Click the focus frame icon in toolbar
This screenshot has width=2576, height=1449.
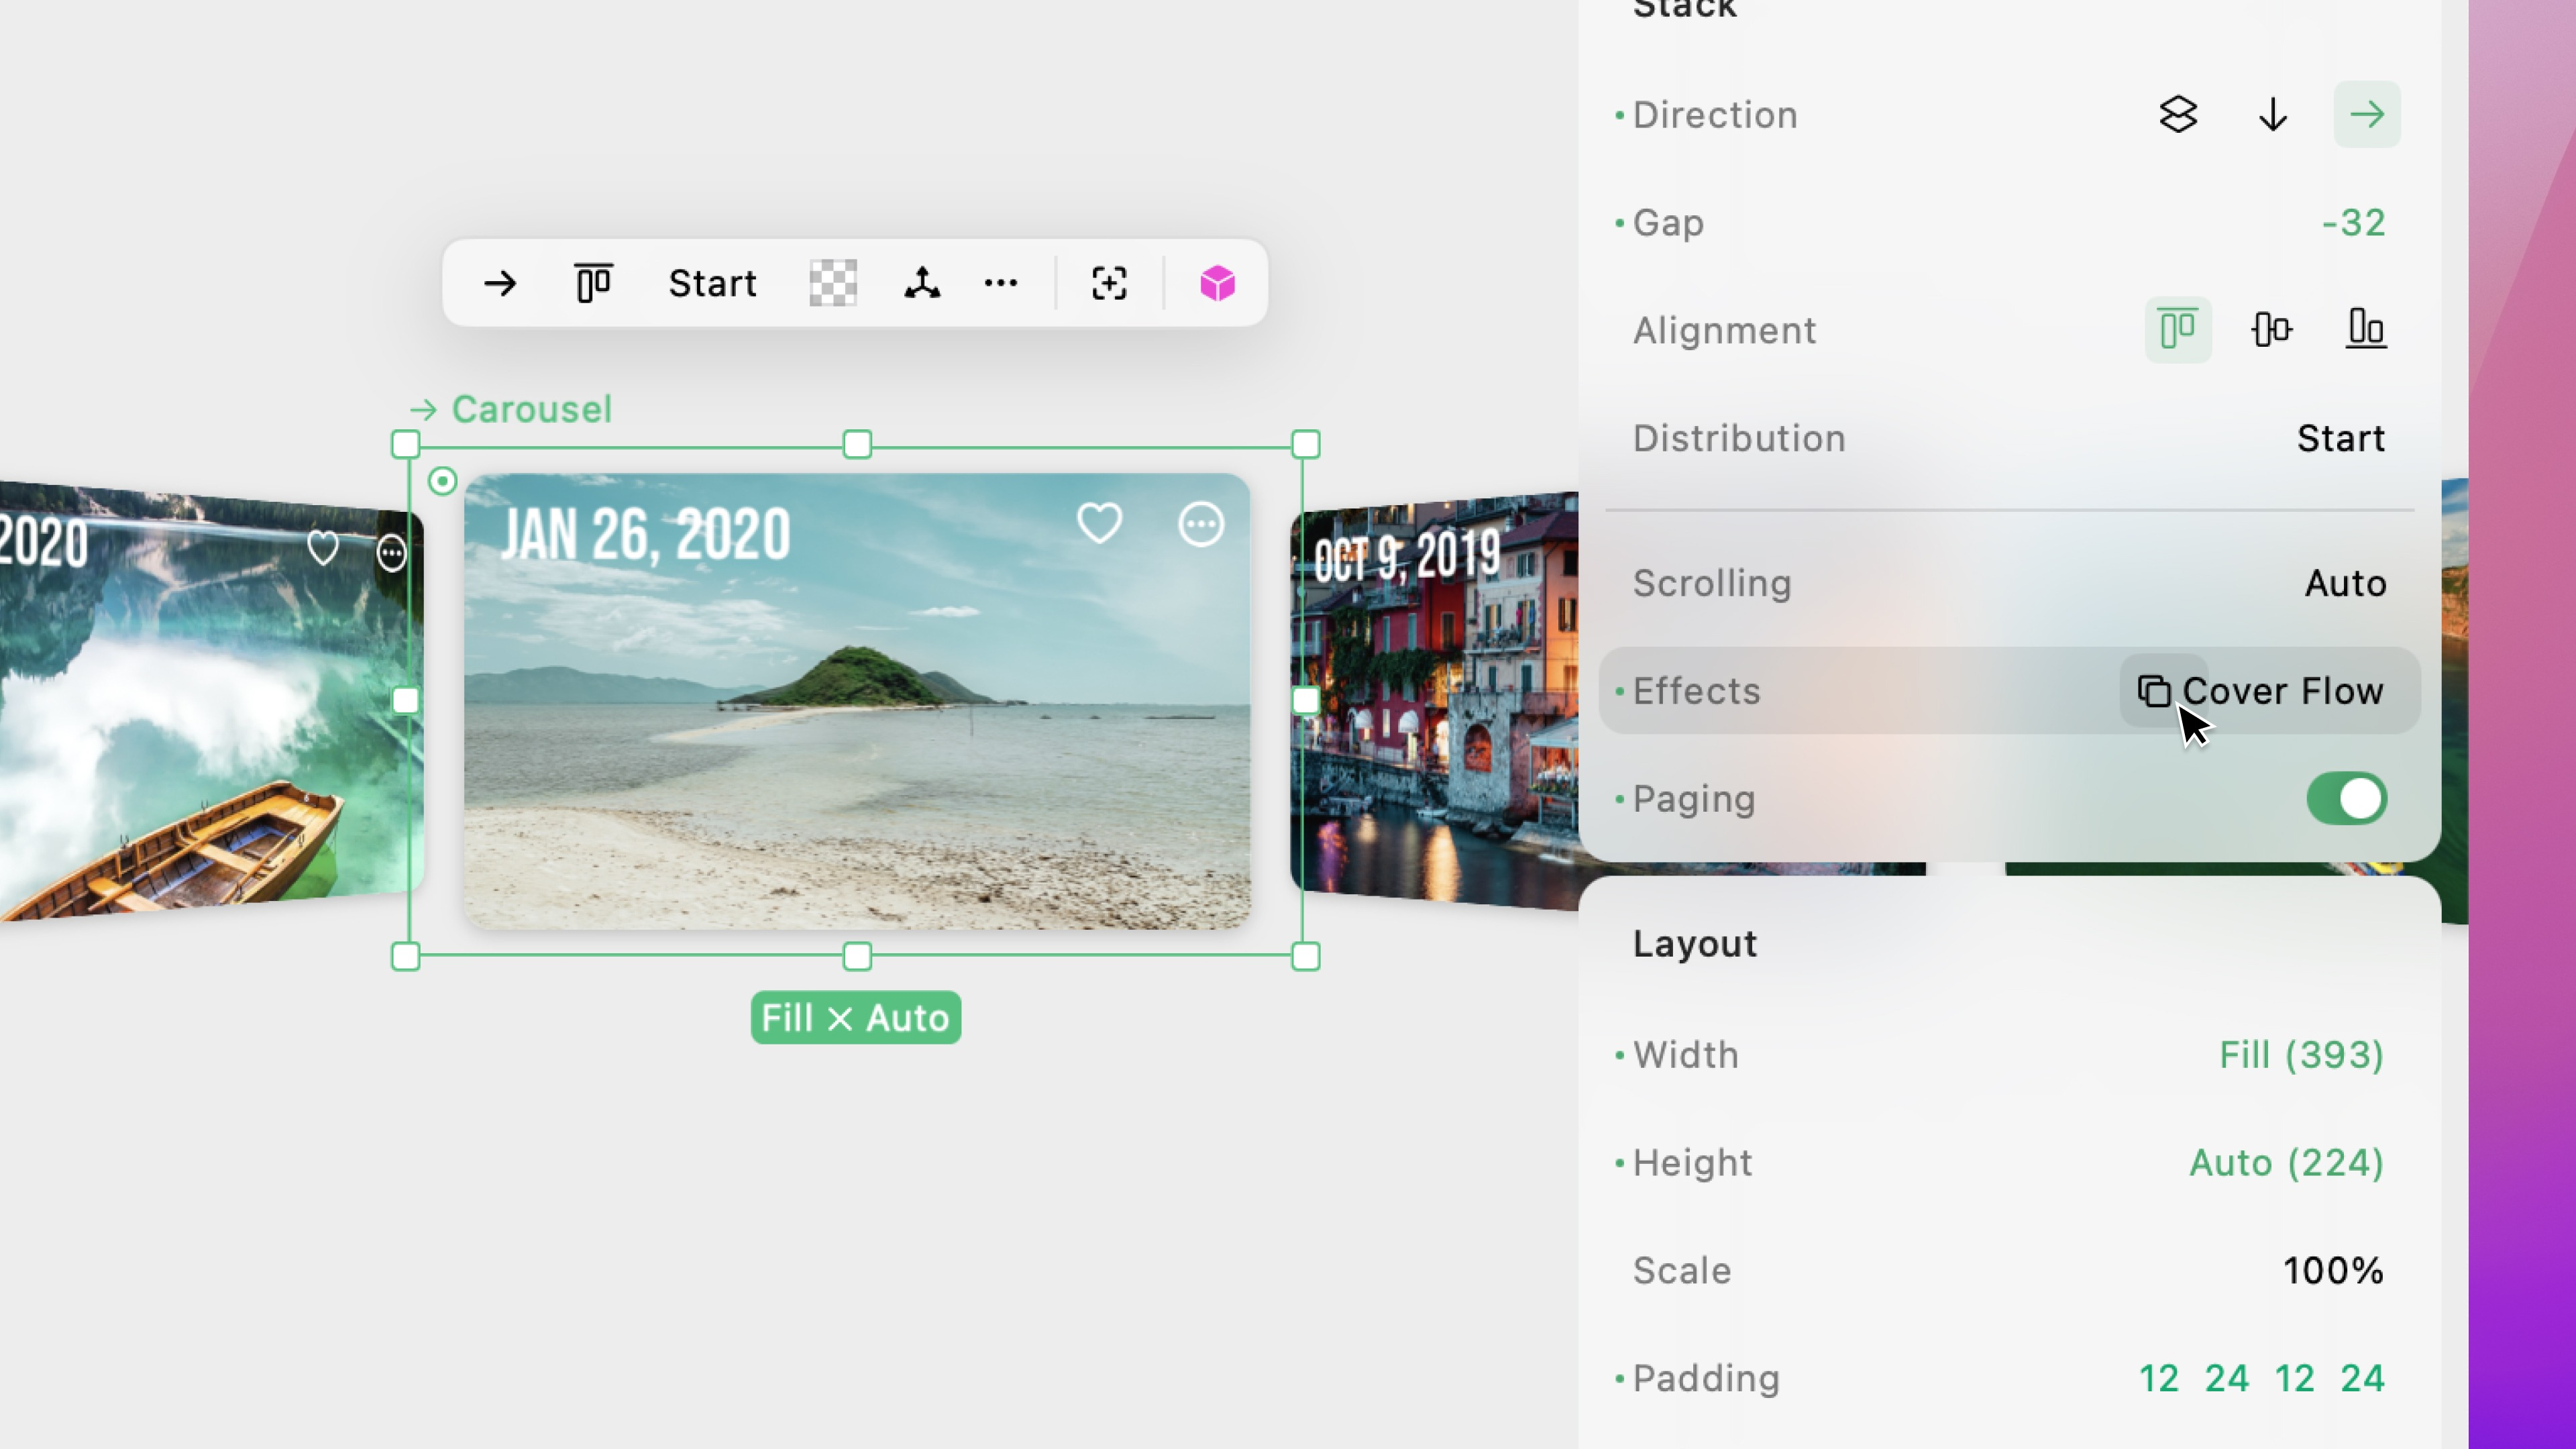tap(1109, 283)
